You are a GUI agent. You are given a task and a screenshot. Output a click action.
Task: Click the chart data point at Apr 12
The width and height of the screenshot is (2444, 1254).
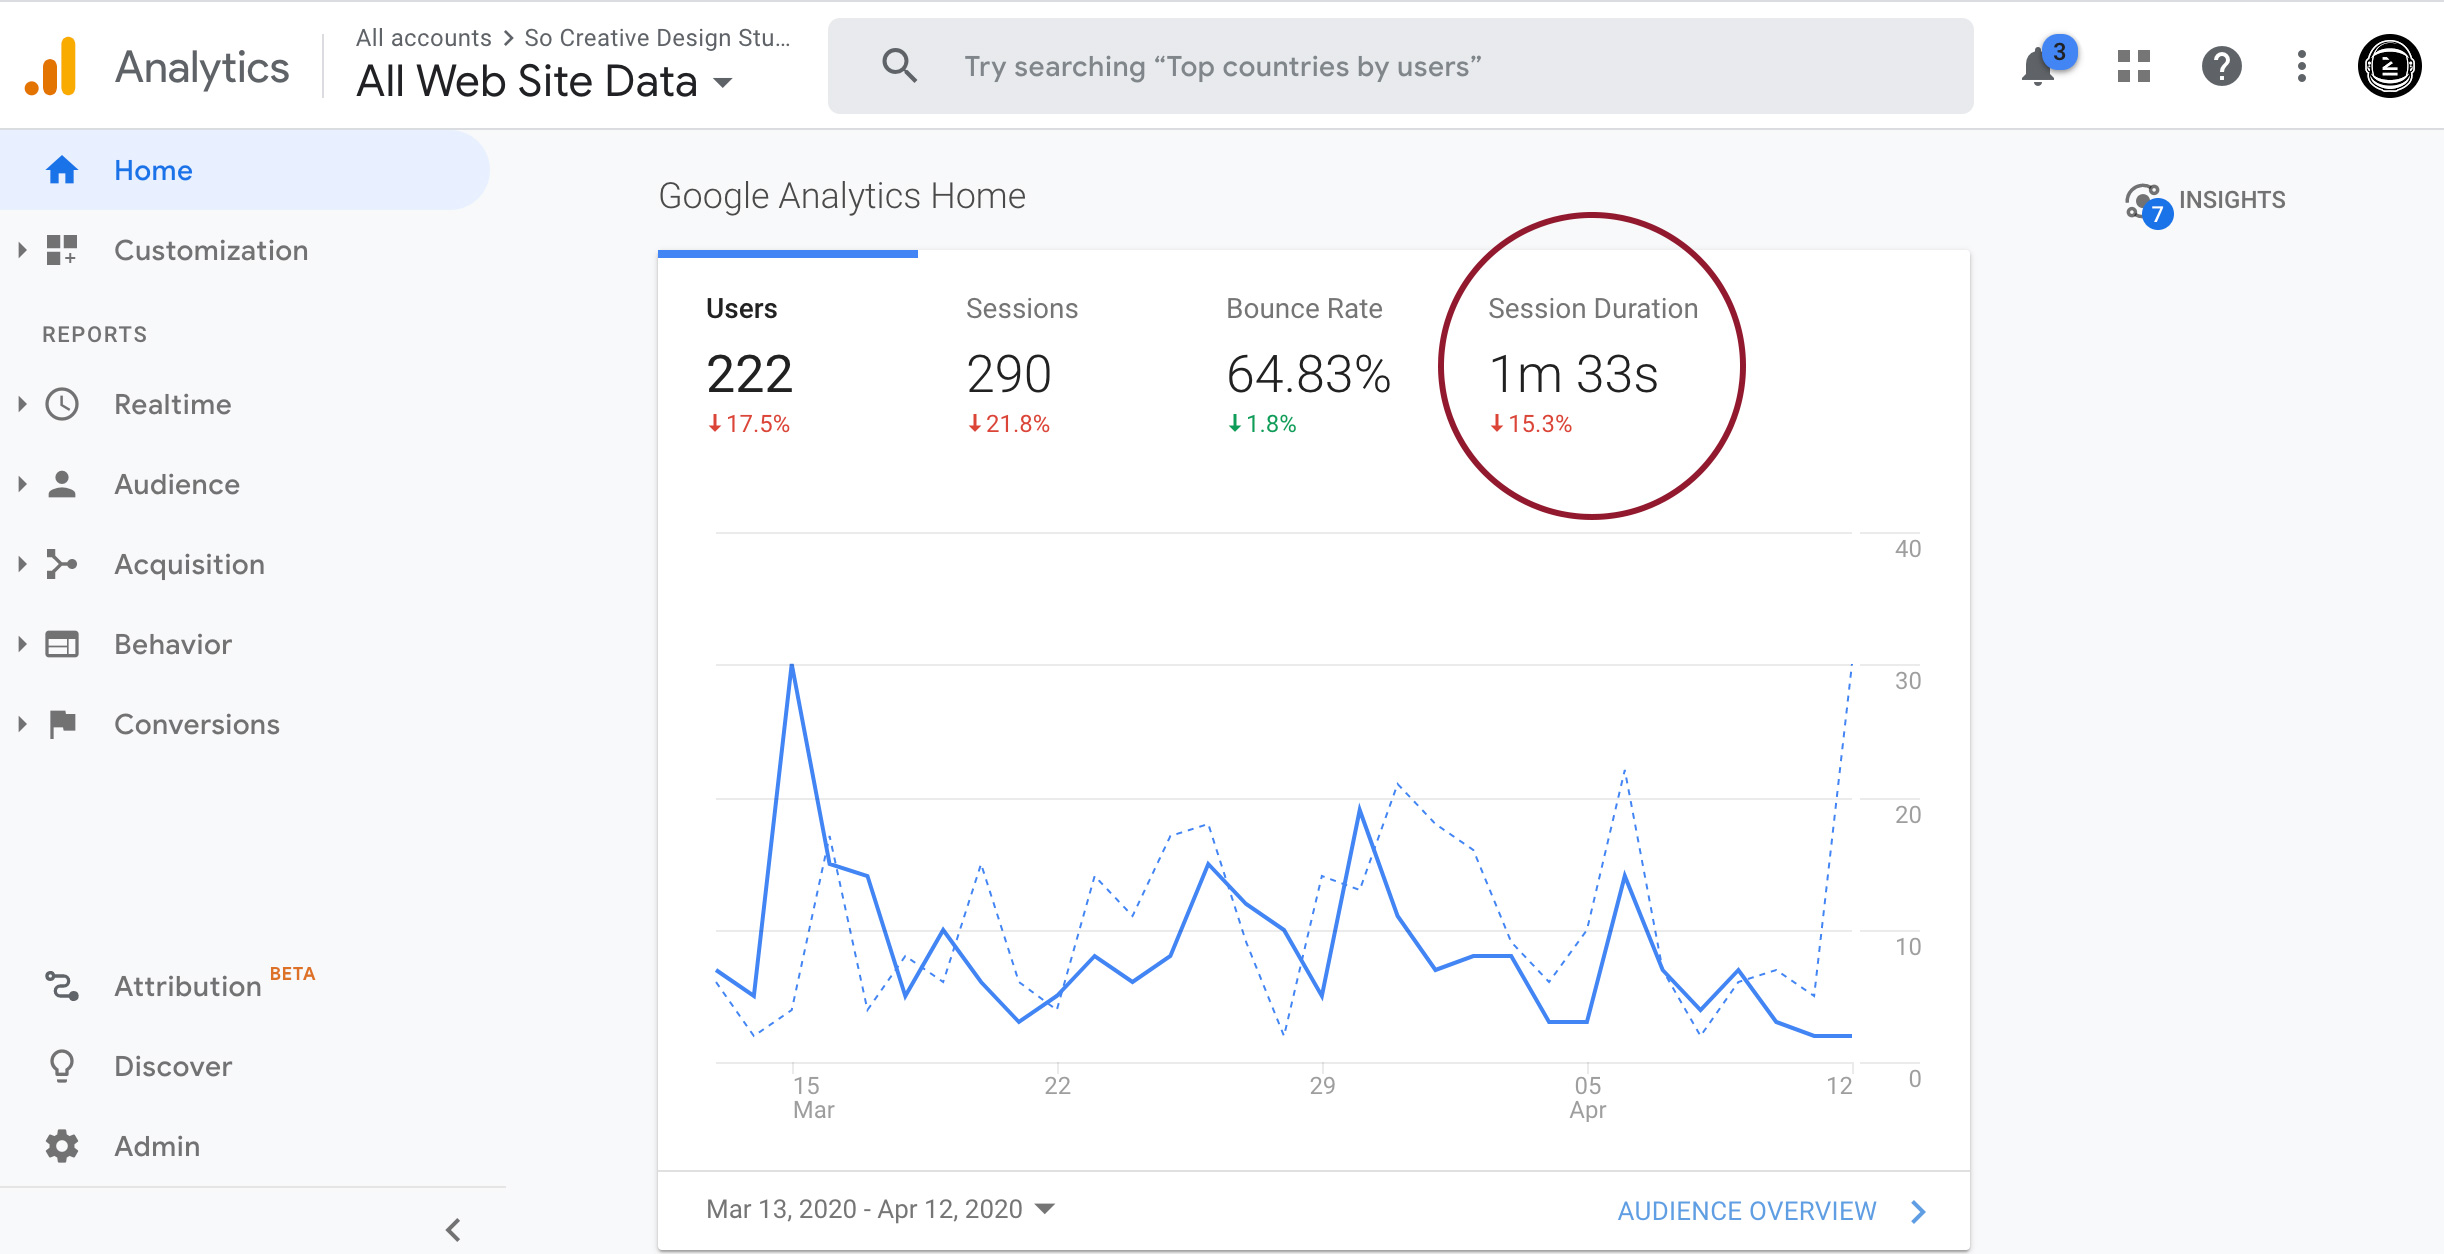pyautogui.click(x=1851, y=1036)
